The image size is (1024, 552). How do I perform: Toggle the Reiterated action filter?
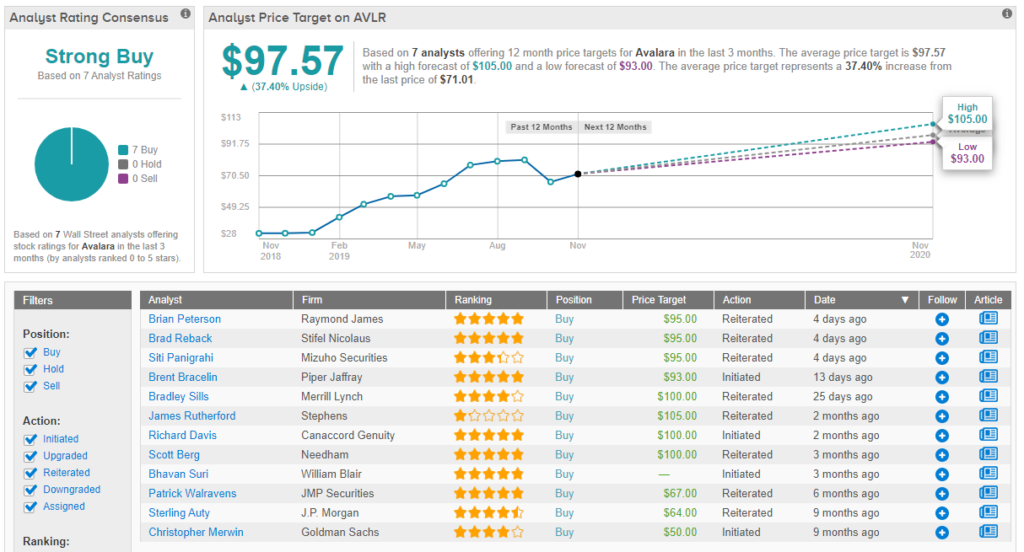pos(30,474)
